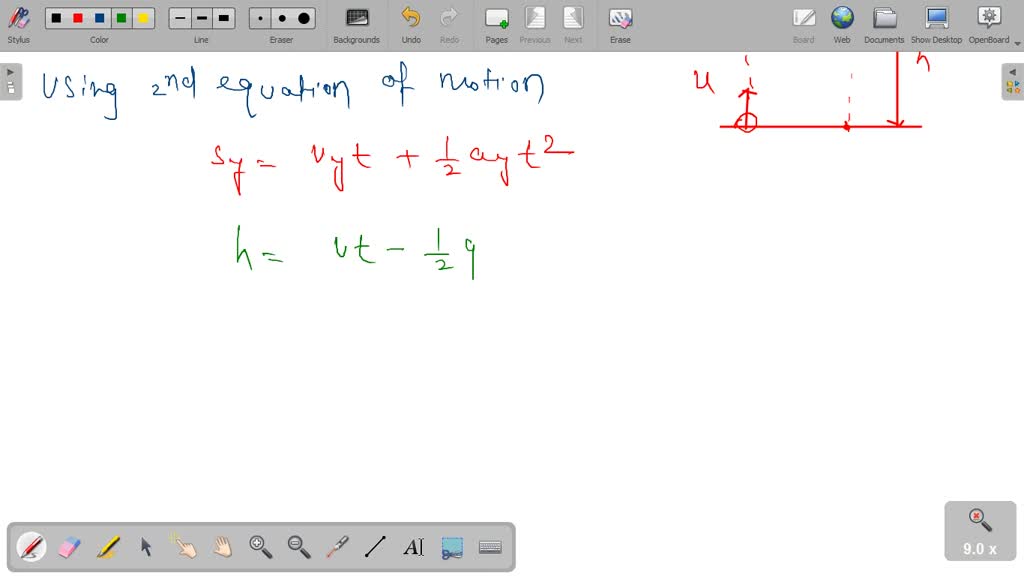The image size is (1024, 576).
Task: Open the Capture part of screen tool
Action: pyautogui.click(x=452, y=547)
